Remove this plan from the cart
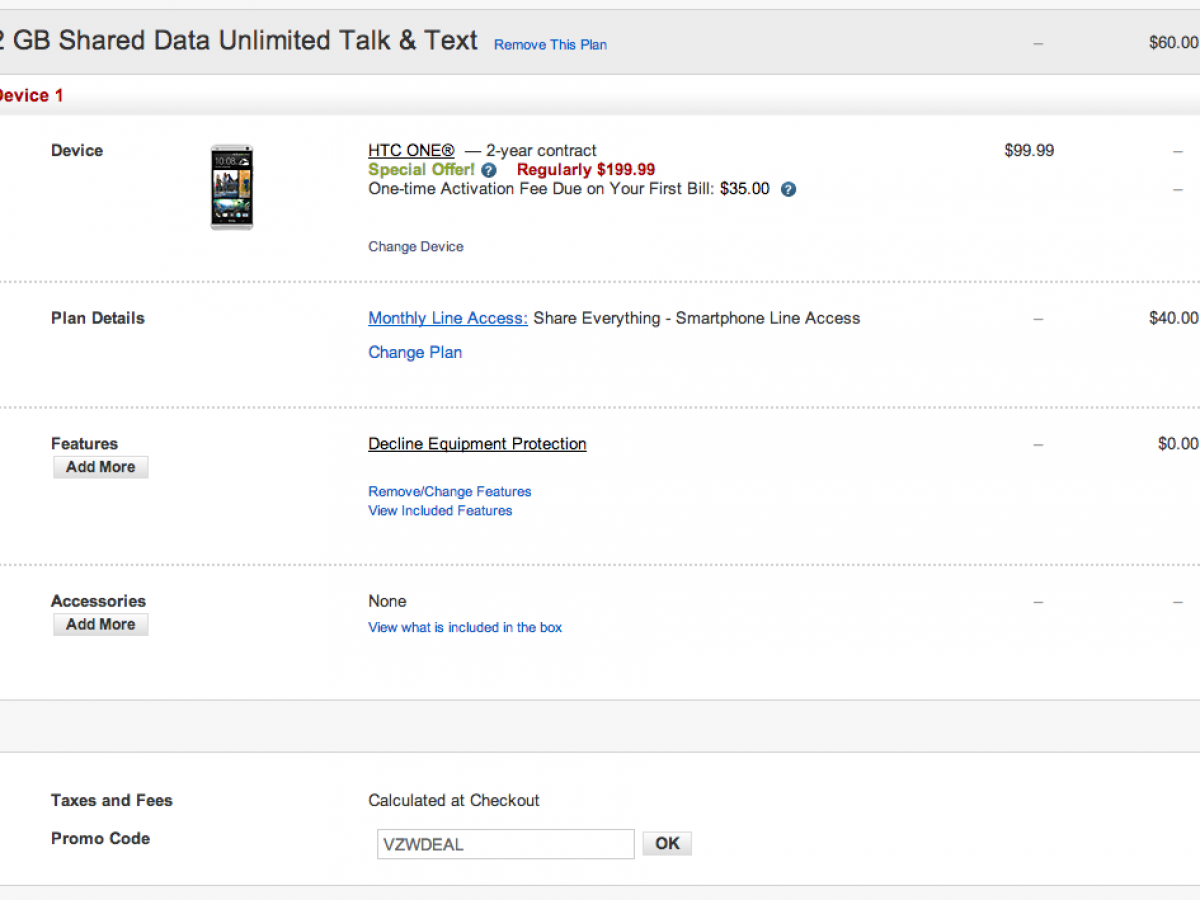 pos(550,44)
